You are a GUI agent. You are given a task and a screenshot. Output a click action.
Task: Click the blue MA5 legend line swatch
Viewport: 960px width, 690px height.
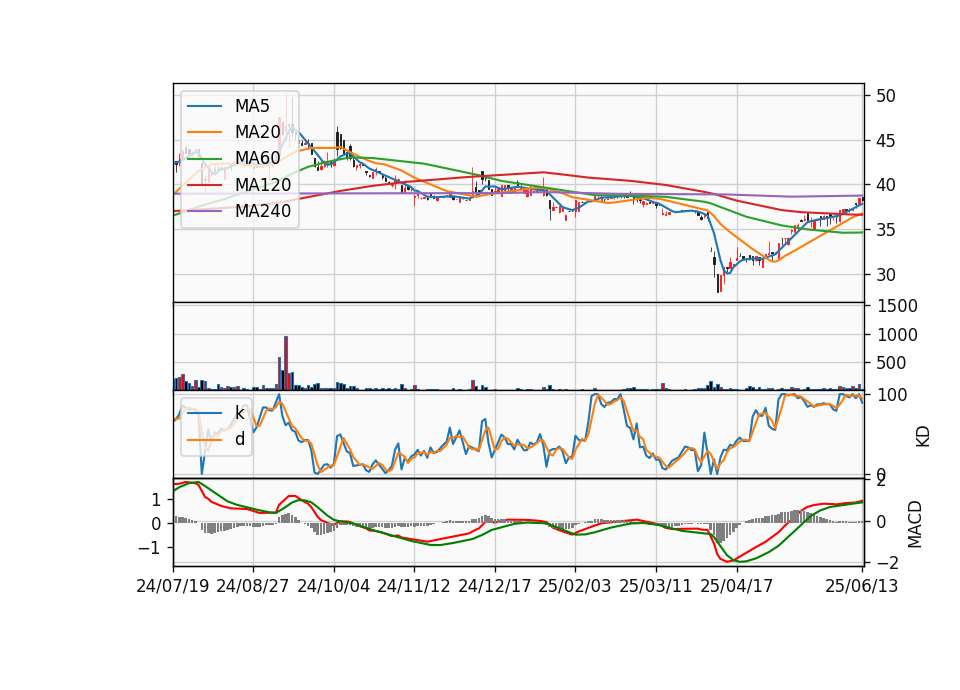pyautogui.click(x=204, y=106)
